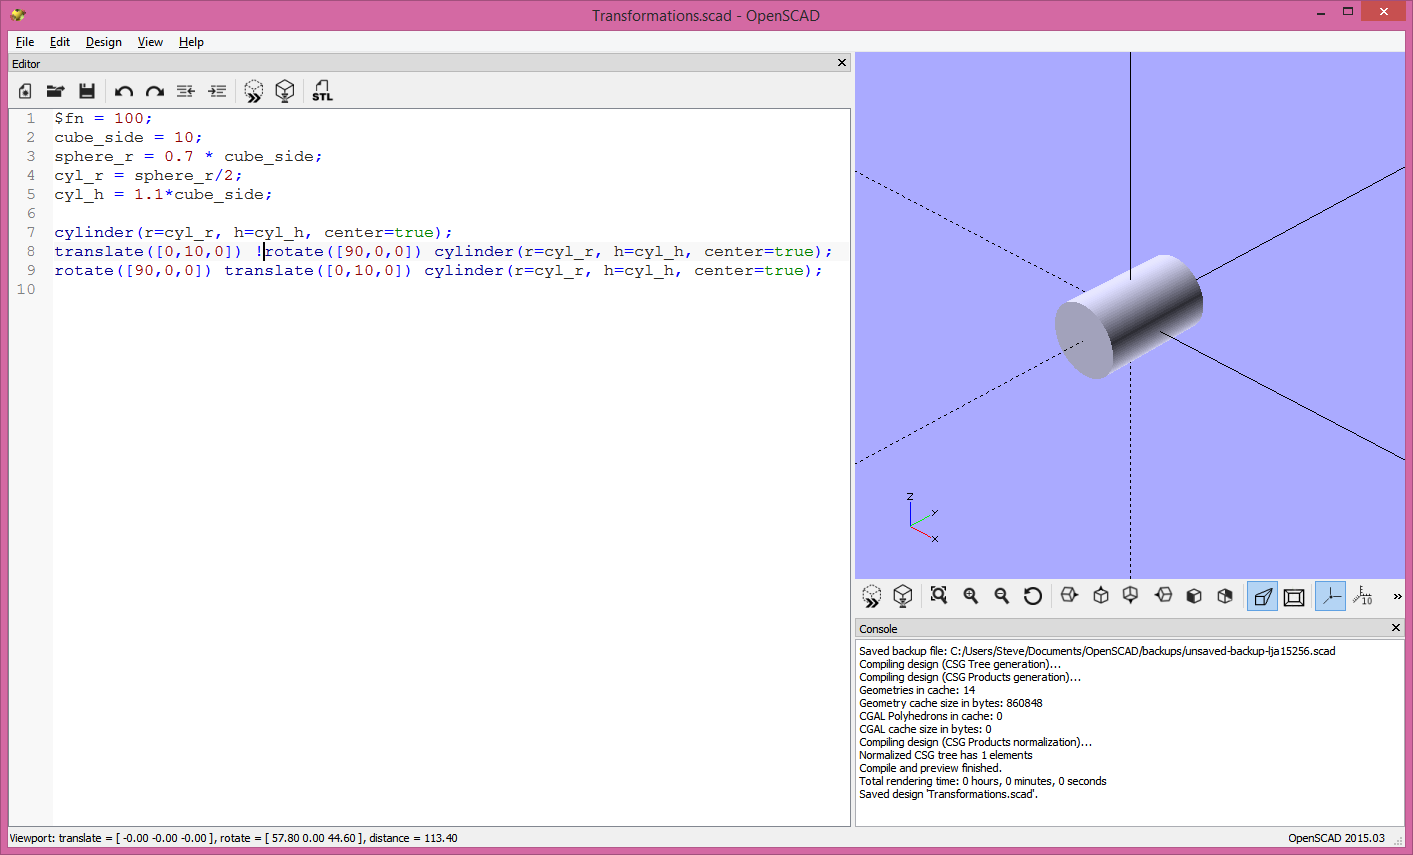Zoom in on the 3D viewport

coord(971,595)
